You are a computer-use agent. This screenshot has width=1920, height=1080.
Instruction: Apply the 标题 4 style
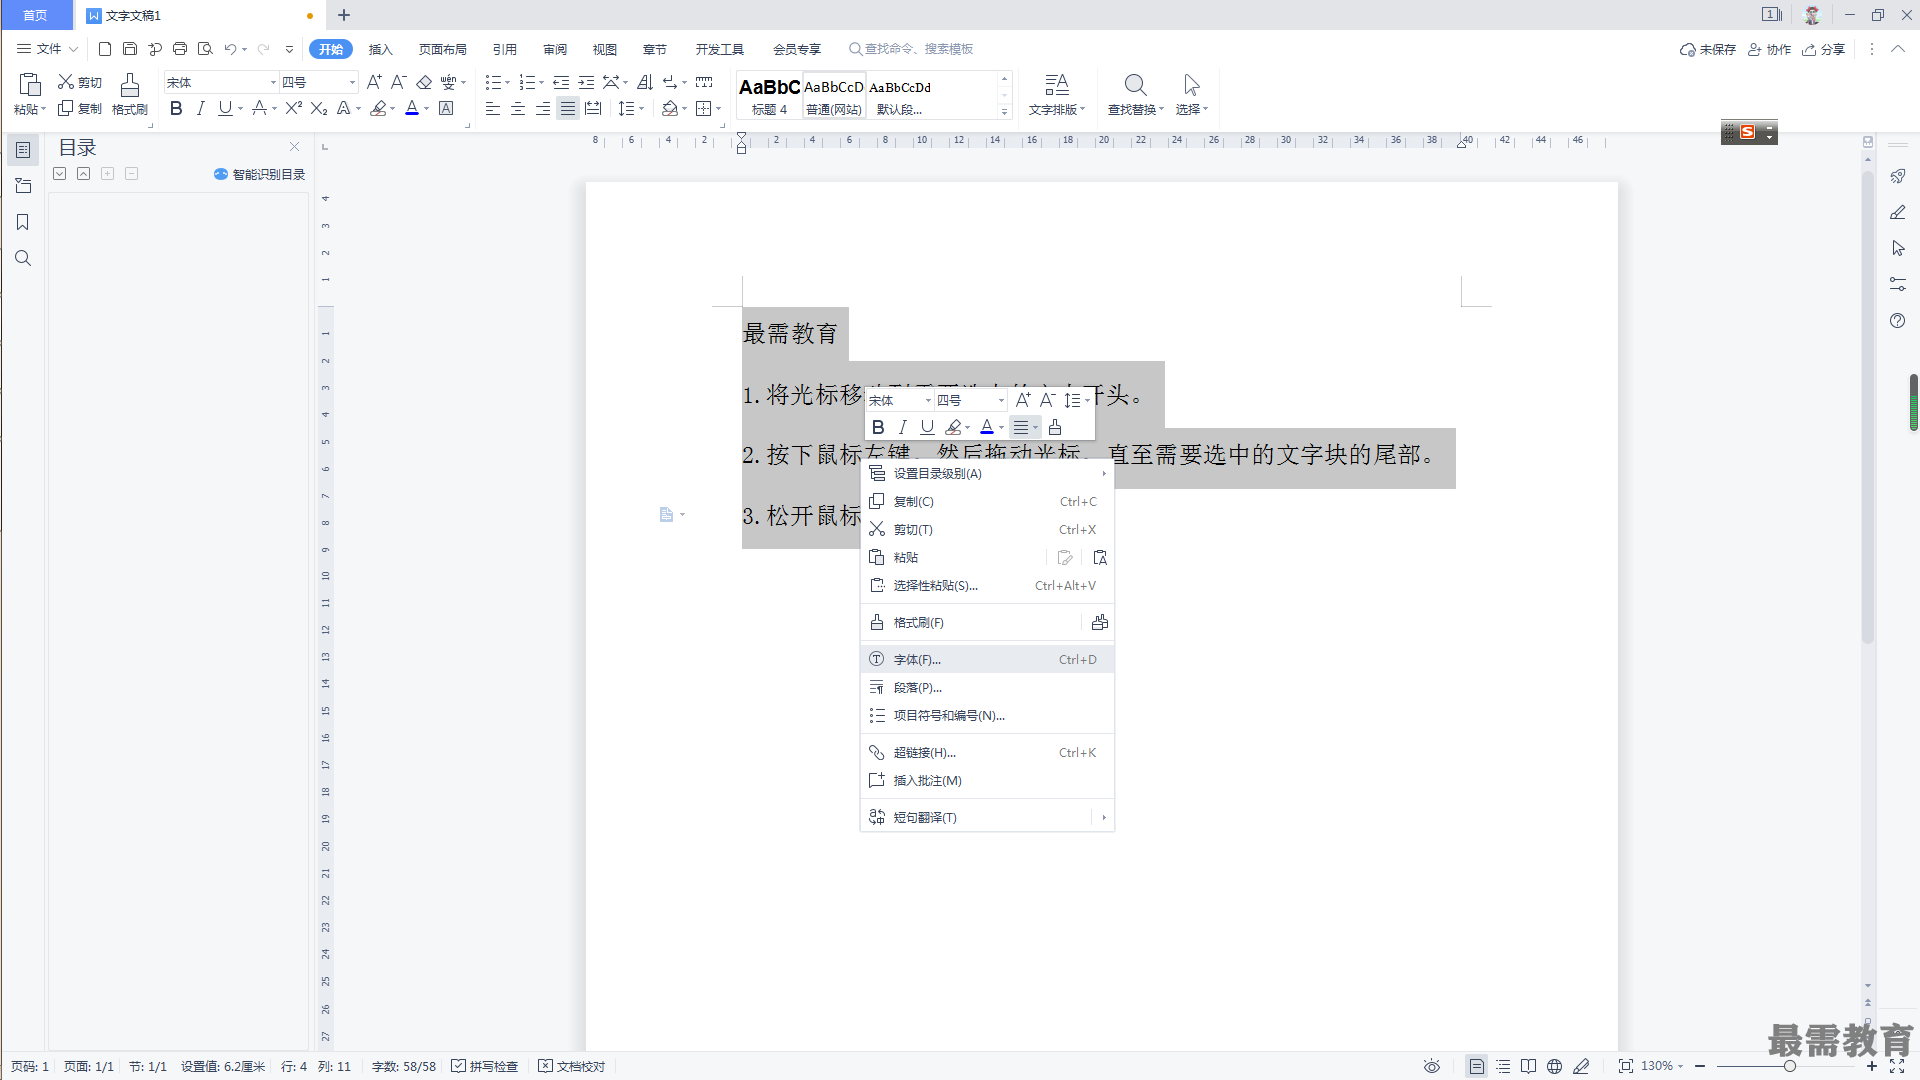coord(769,96)
